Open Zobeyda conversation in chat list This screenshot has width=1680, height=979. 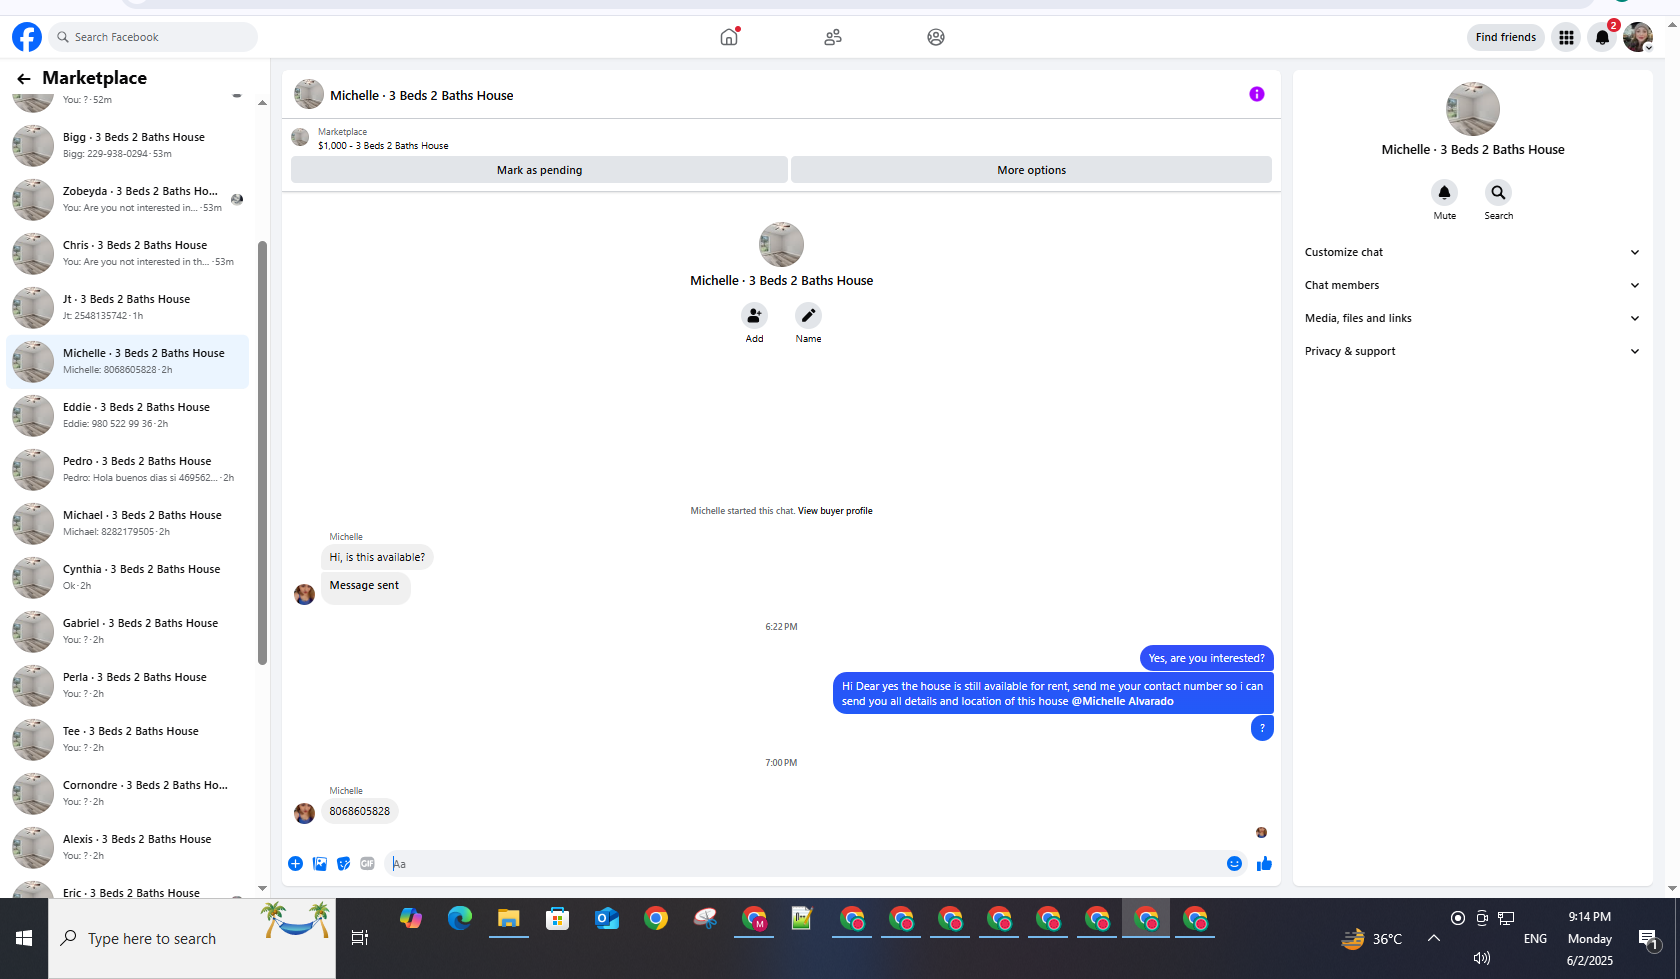click(x=128, y=200)
